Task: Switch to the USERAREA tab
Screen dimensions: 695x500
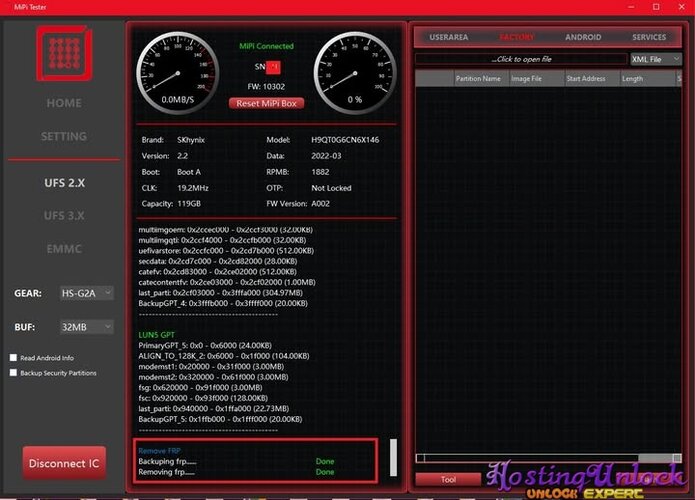Action: click(x=449, y=37)
